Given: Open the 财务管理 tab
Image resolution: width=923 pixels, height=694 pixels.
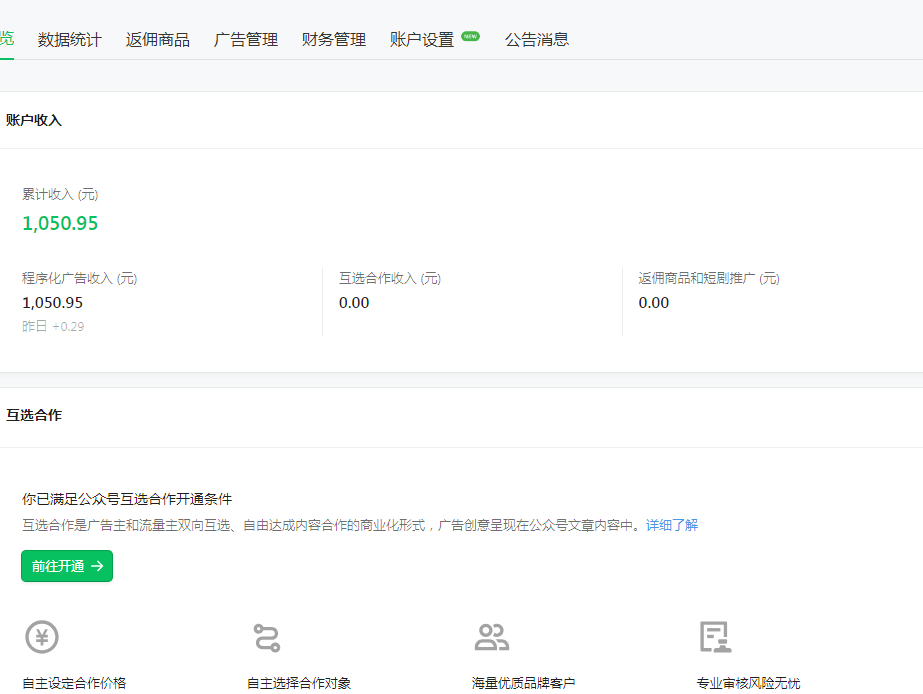Looking at the screenshot, I should coord(334,40).
